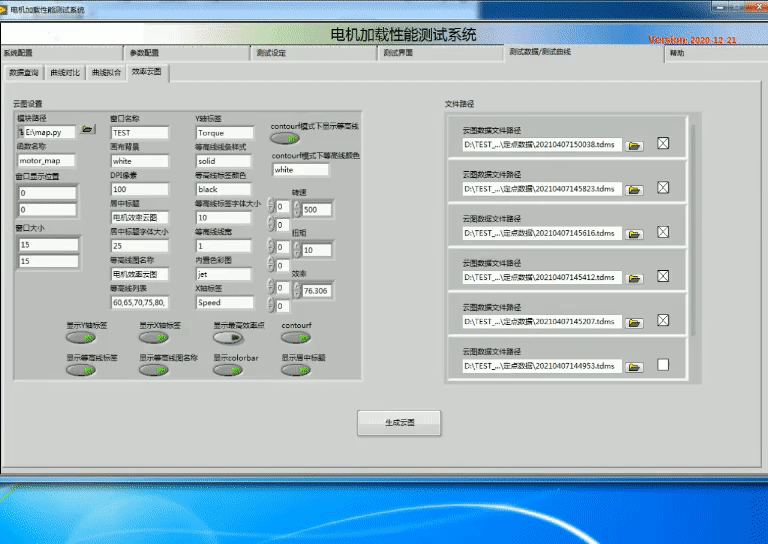Viewport: 768px width, 544px height.
Task: Browse for the 20210407144953.tdms path
Action: click(633, 366)
